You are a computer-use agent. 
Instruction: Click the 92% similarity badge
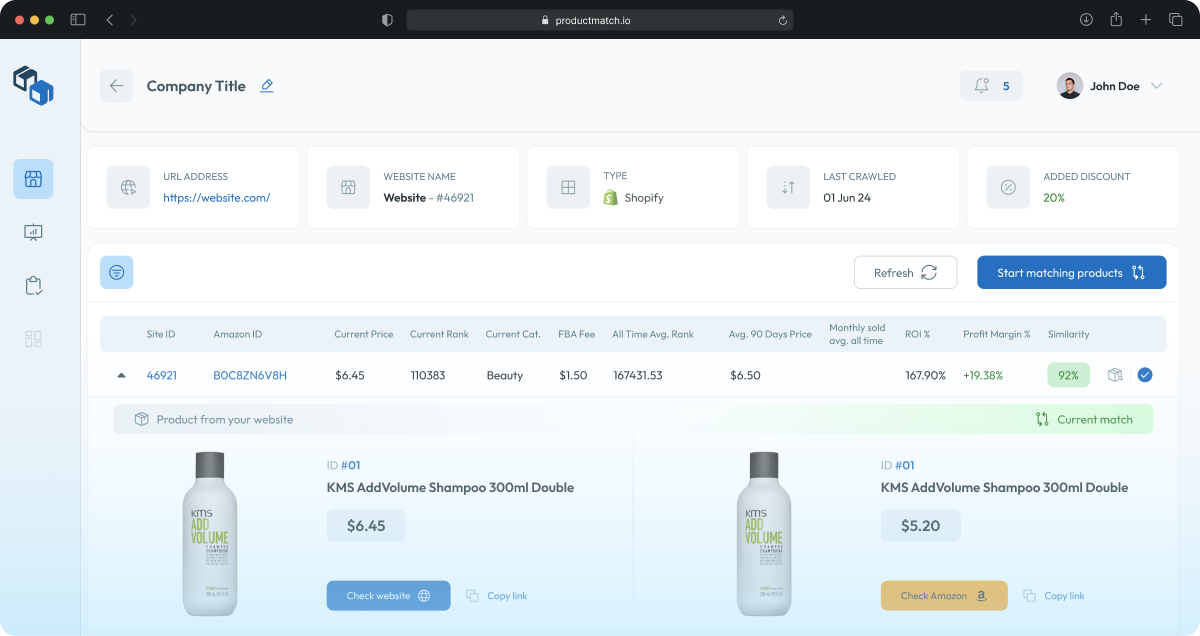(1069, 375)
